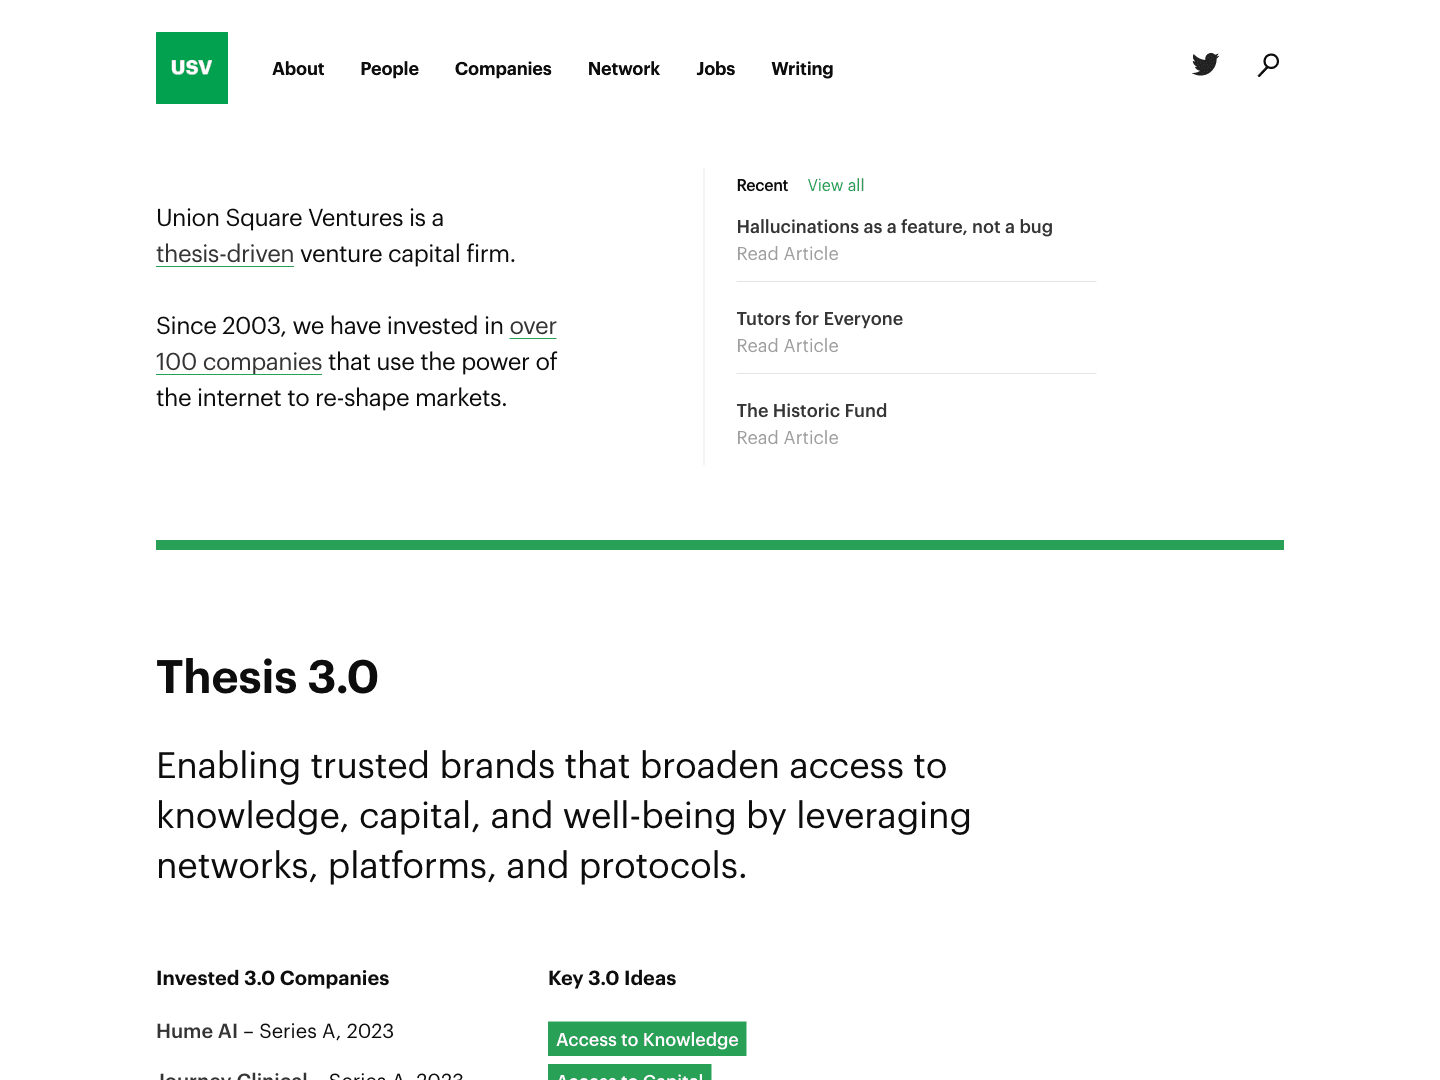1440x1080 pixels.
Task: Open the About menu item
Action: (x=298, y=69)
